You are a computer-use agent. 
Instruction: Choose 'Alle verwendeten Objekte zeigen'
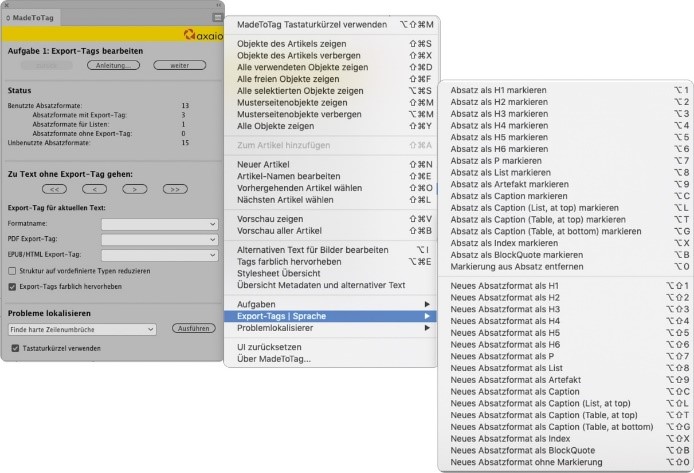pos(330,67)
